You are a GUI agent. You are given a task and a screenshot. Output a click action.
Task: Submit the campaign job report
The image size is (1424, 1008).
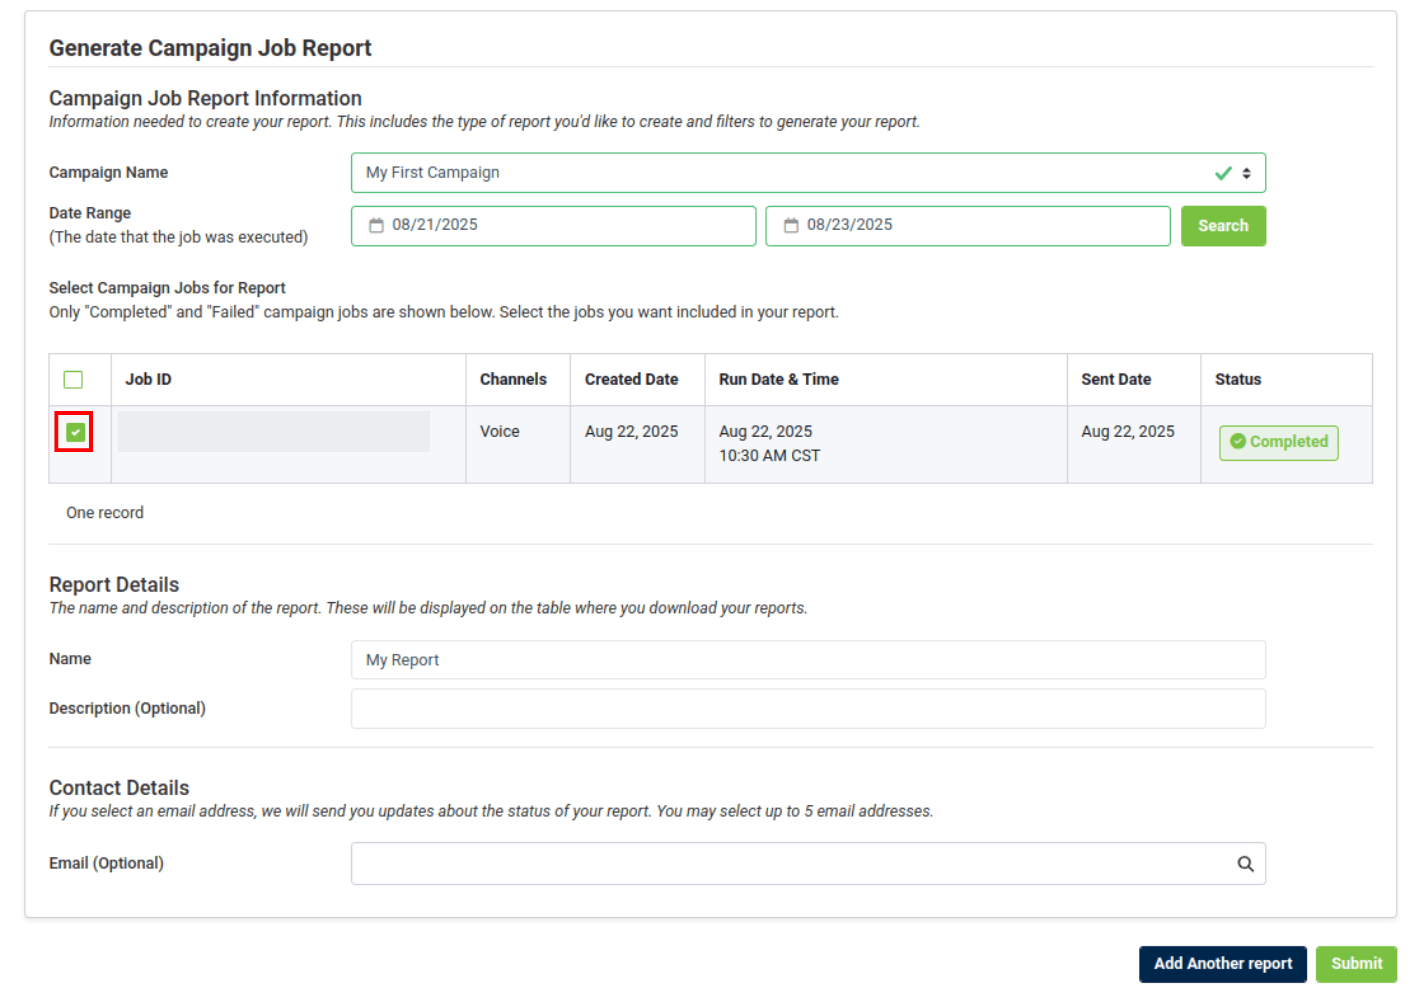pyautogui.click(x=1355, y=964)
